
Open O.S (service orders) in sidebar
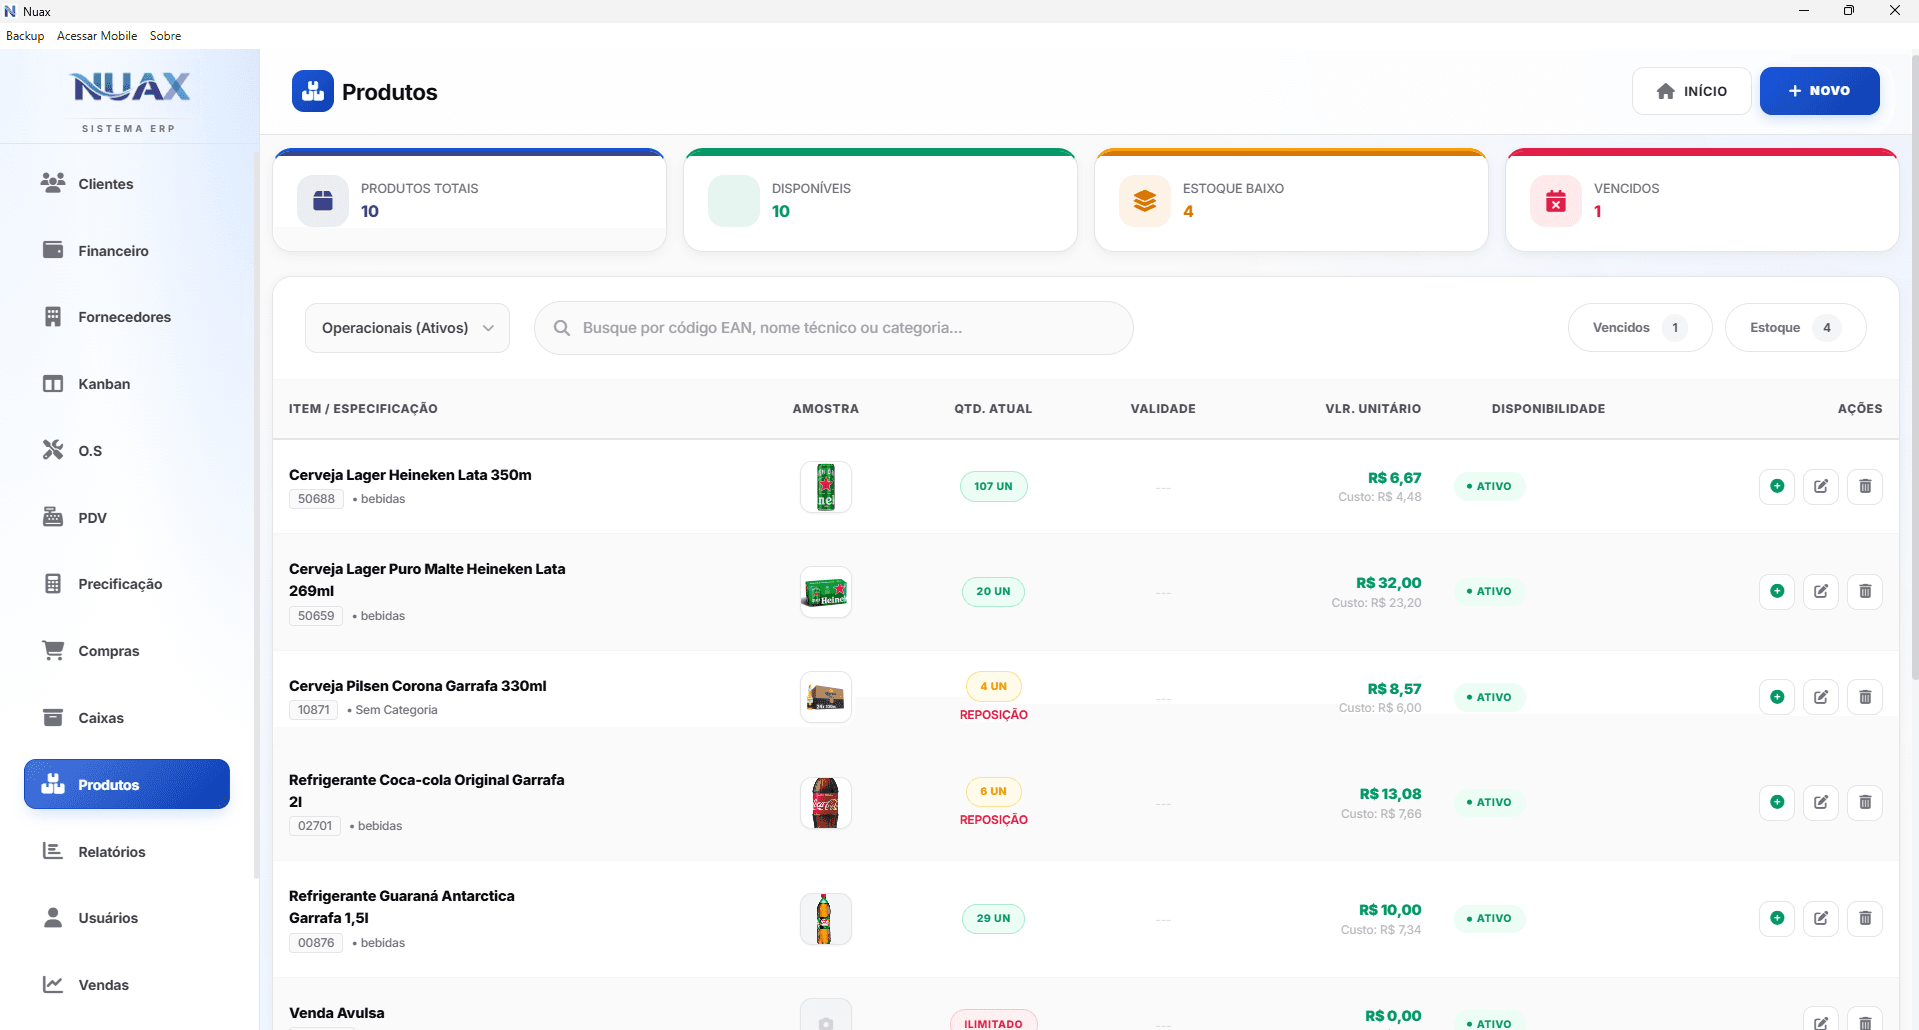(x=127, y=451)
